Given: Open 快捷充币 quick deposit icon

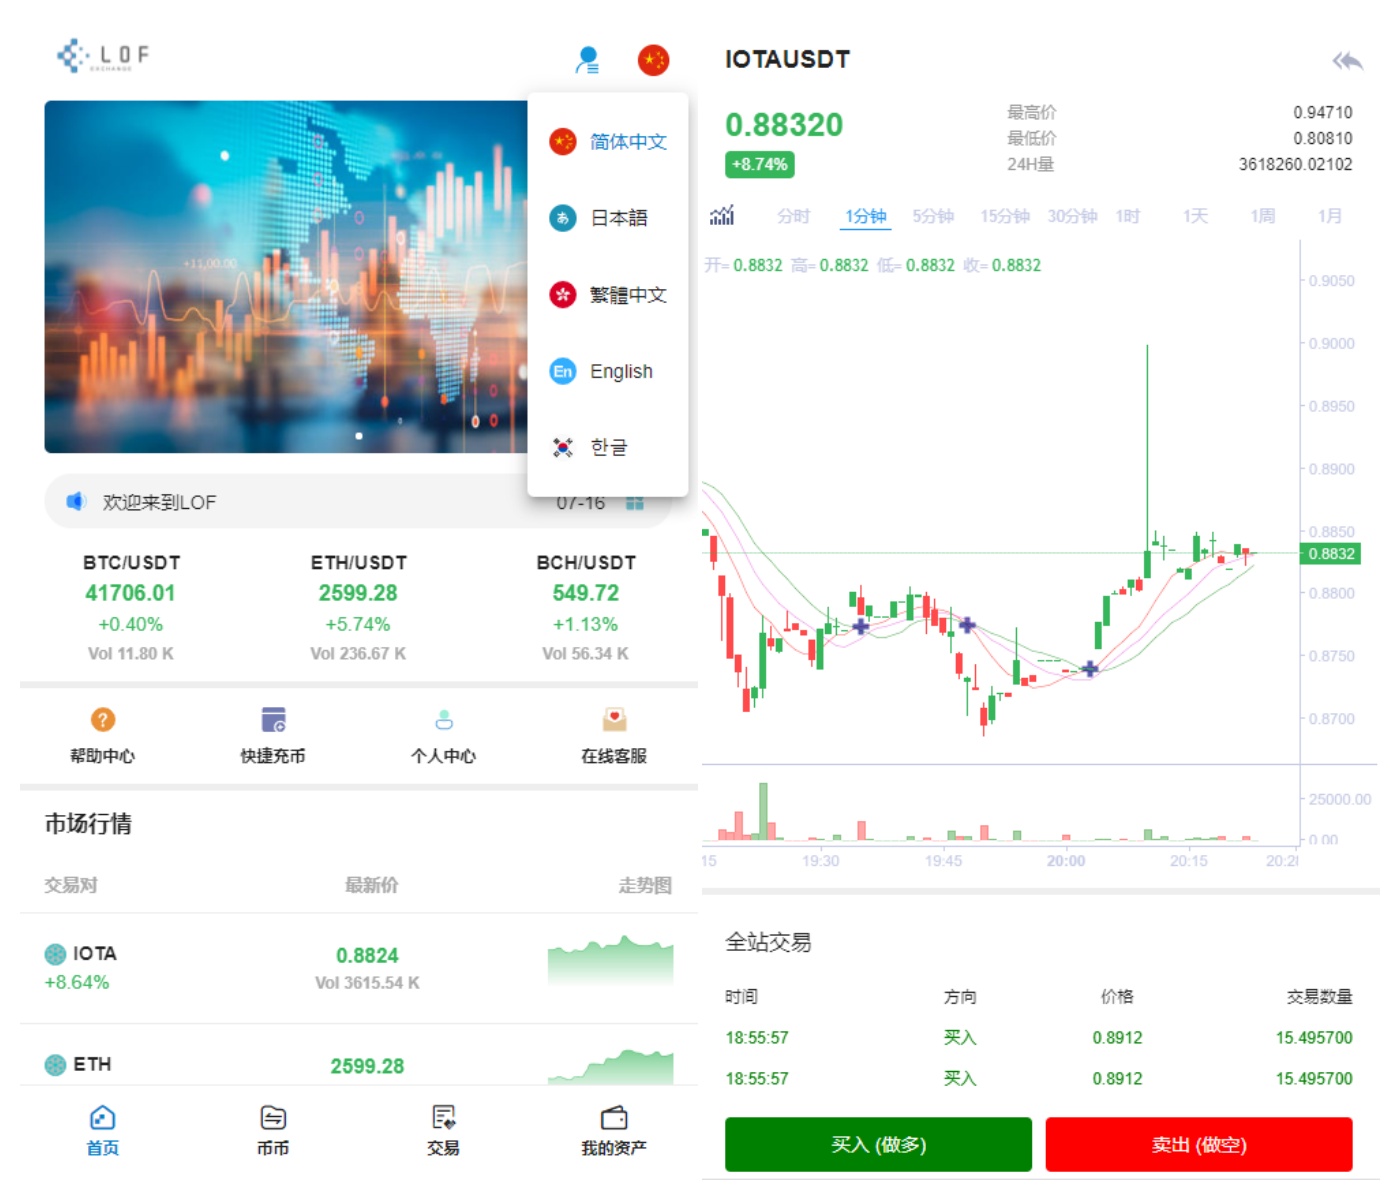Looking at the screenshot, I should coord(273,720).
